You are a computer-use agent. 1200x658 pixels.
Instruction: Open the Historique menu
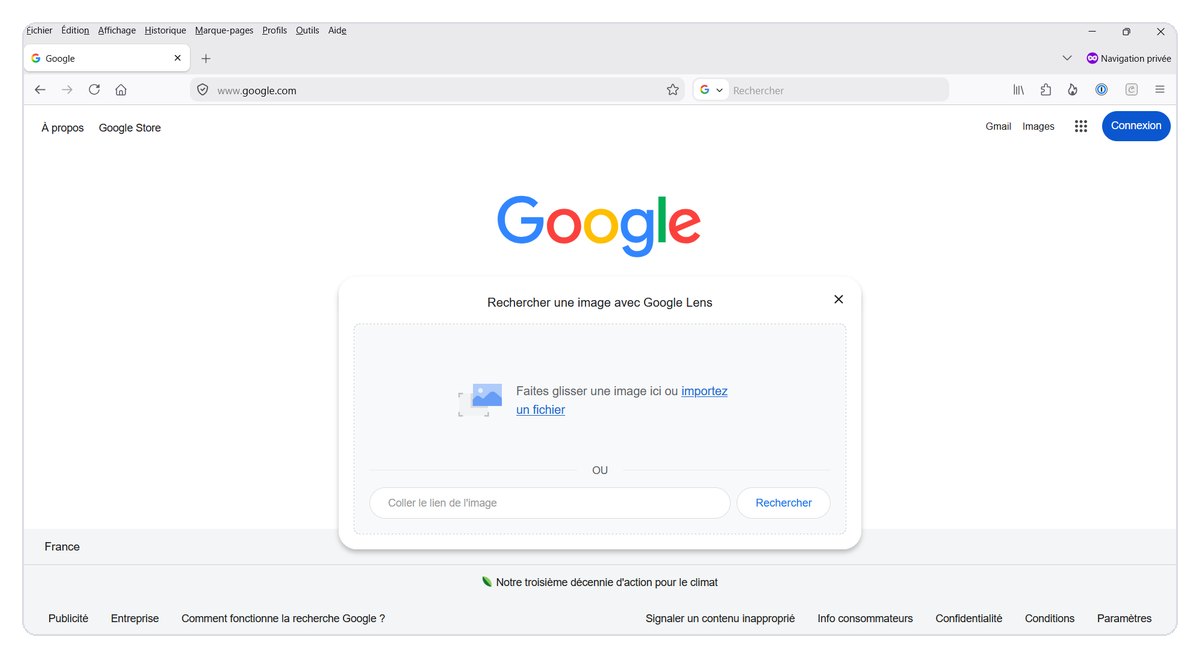(165, 30)
